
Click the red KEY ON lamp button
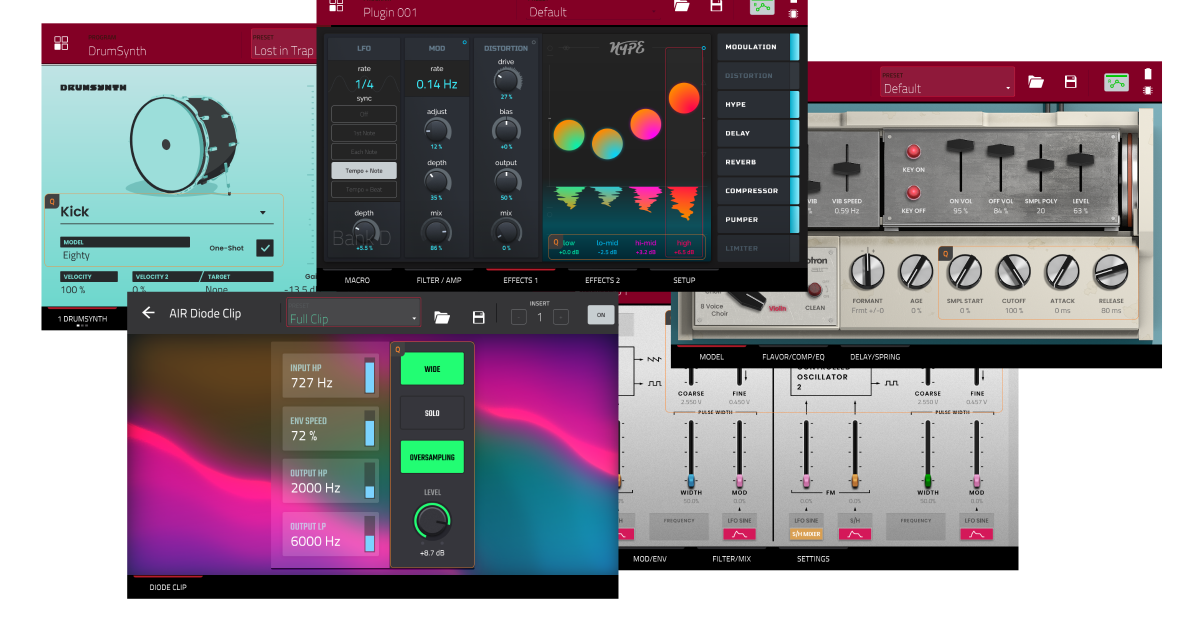[913, 153]
